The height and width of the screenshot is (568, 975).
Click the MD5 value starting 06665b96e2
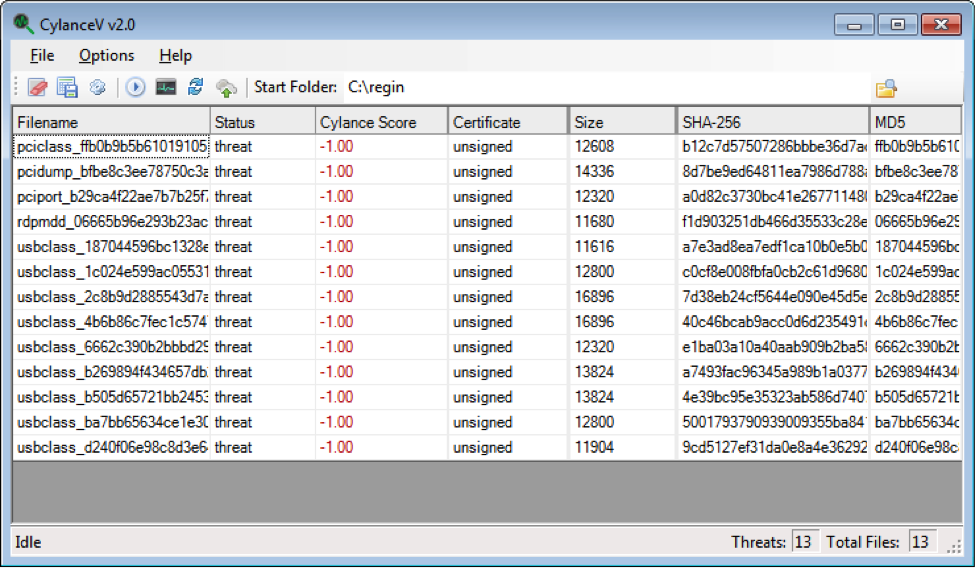click(x=917, y=221)
